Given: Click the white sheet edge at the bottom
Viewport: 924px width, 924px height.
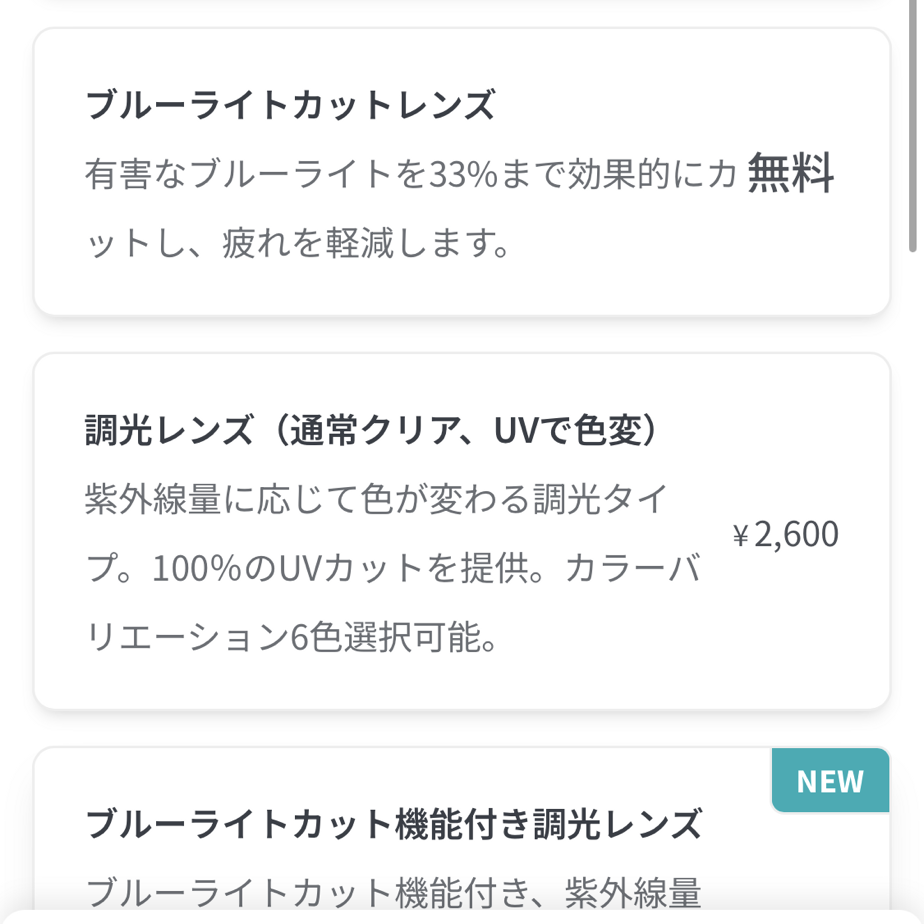Looking at the screenshot, I should (460, 918).
